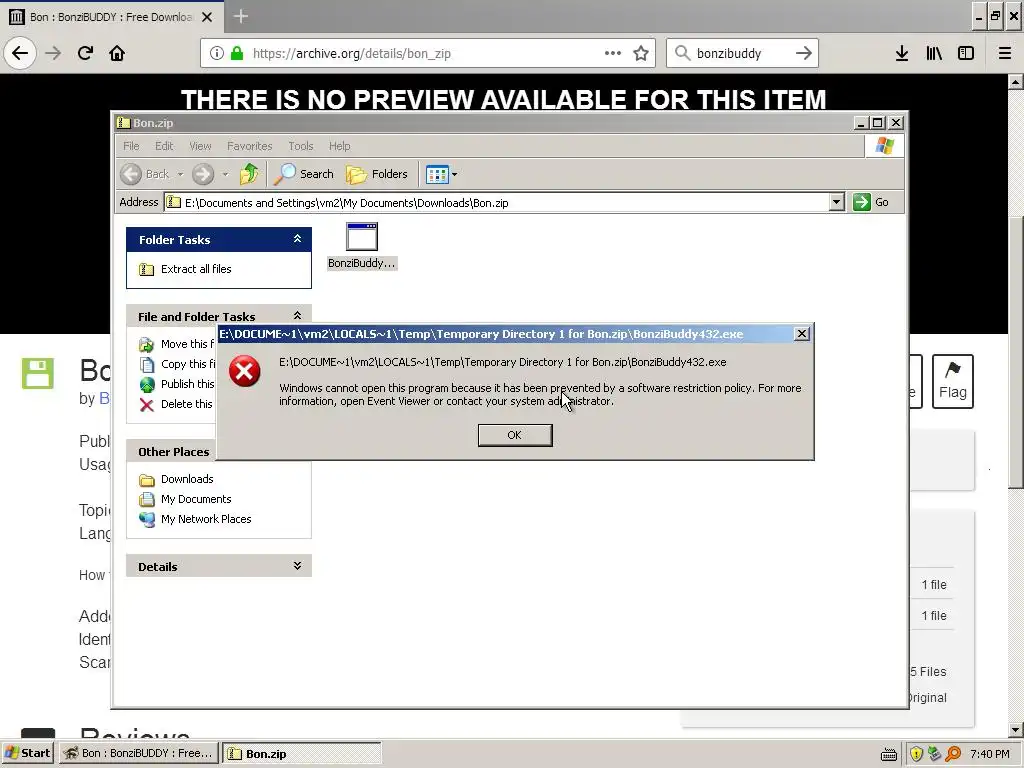Click the Start button
Screen dimensions: 1024x768
pos(28,753)
